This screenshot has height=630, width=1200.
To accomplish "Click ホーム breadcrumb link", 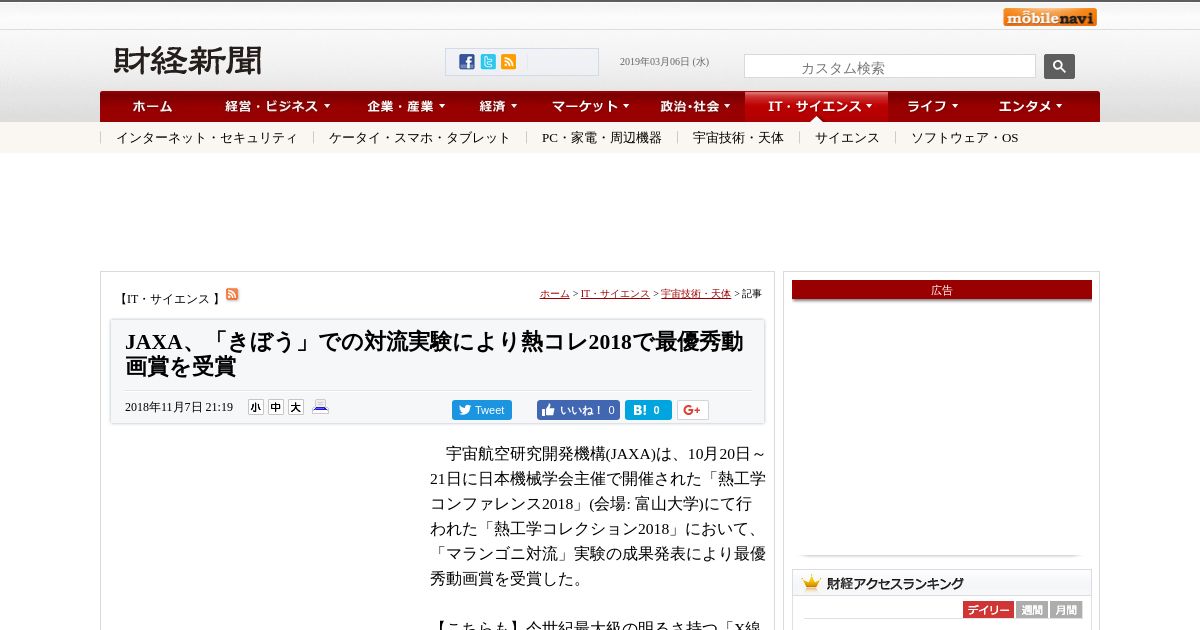I will click(x=554, y=294).
